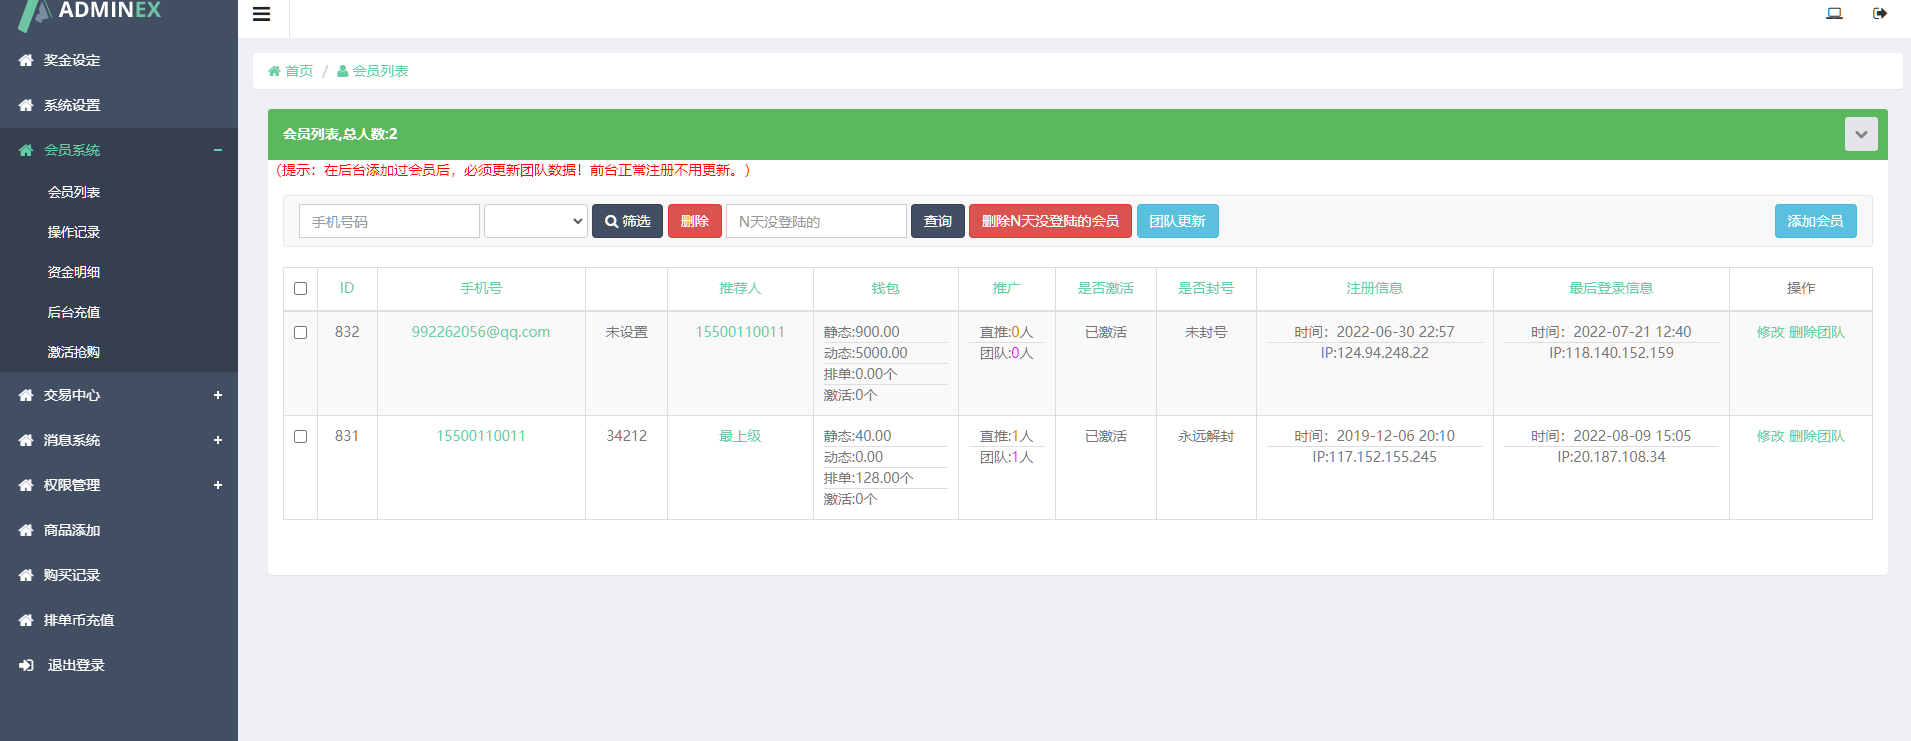Expand the 交易中心 sidebar menu
Viewport: 1911px width, 741px height.
pos(217,395)
